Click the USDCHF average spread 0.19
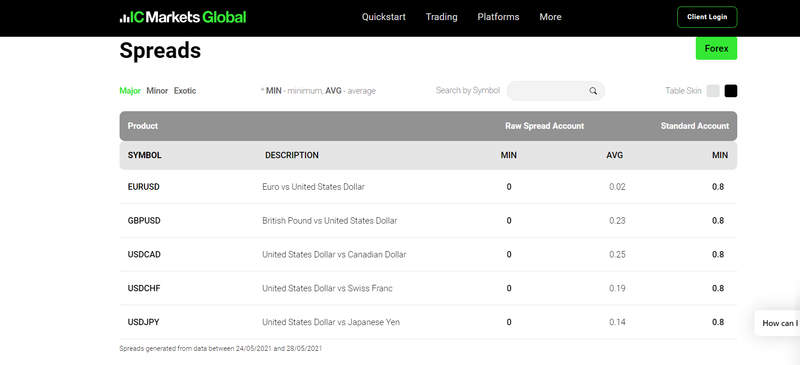 point(617,288)
